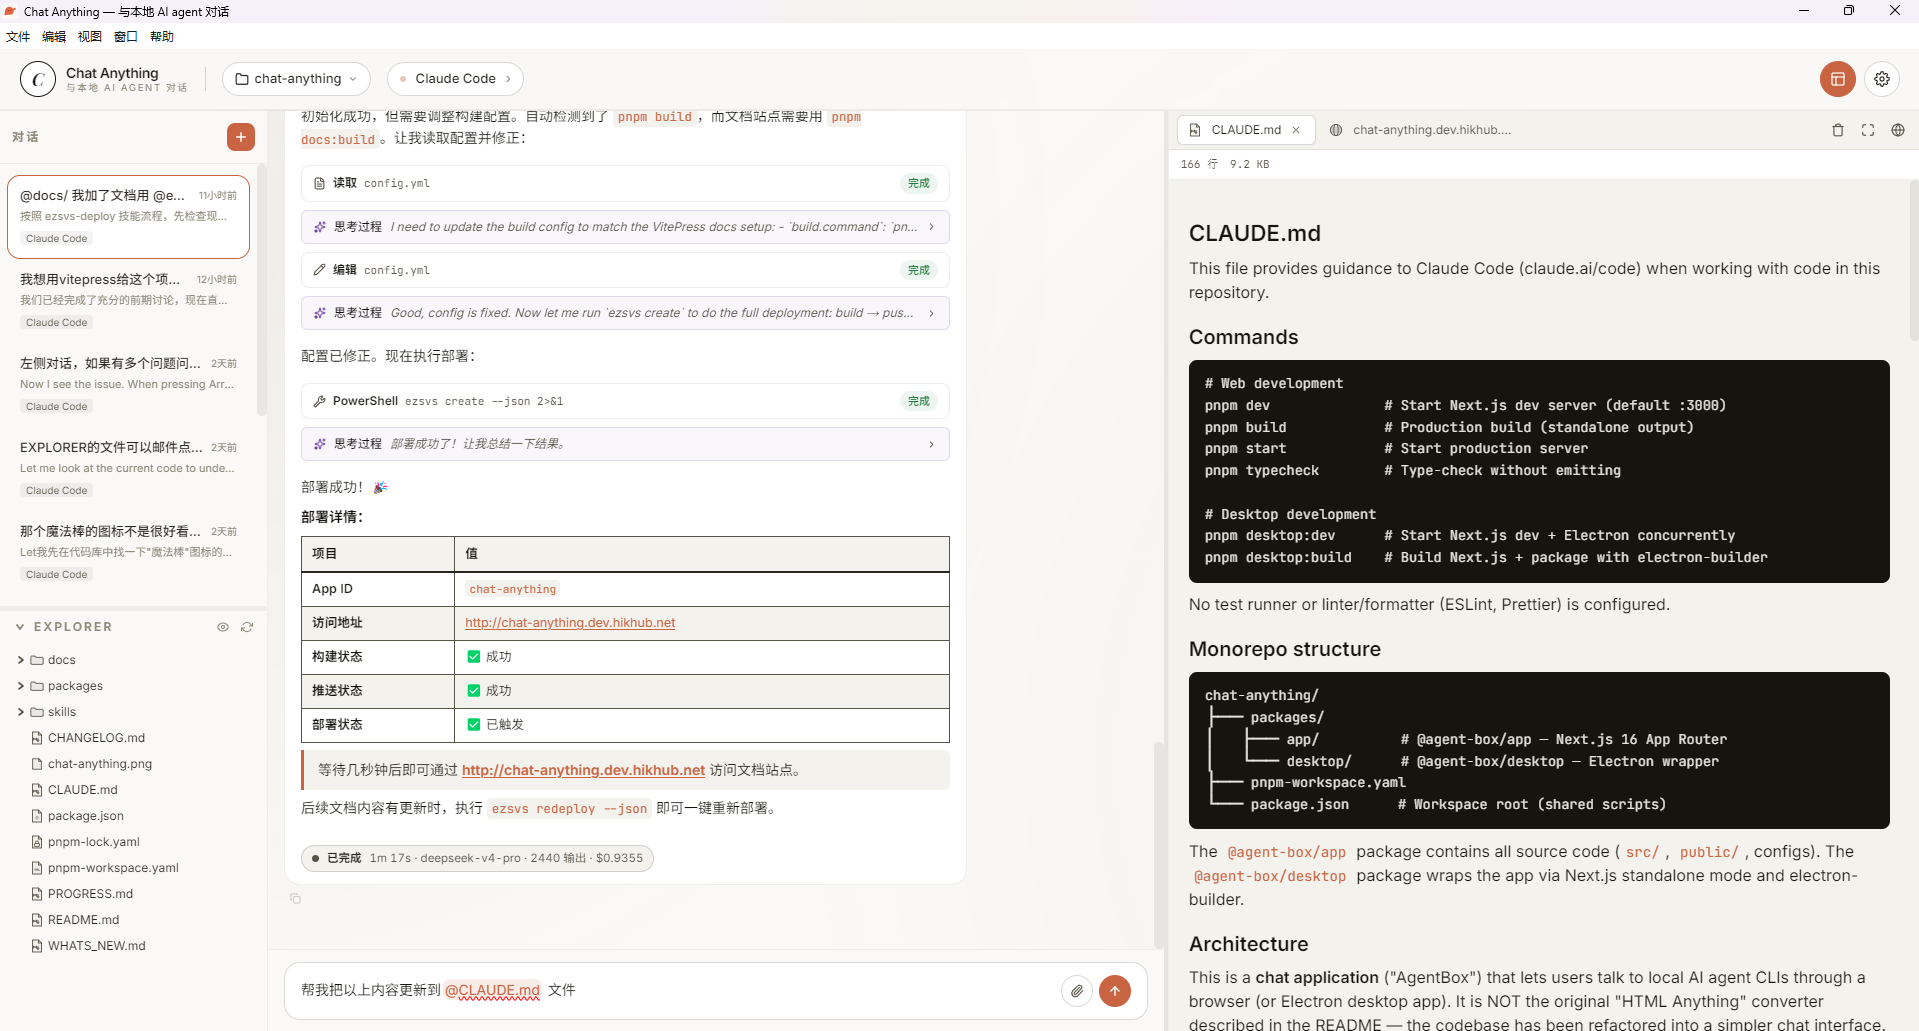Screen dimensions: 1919x1031
Task: Click the image file icon for chat-anything.png
Action: [x=37, y=764]
